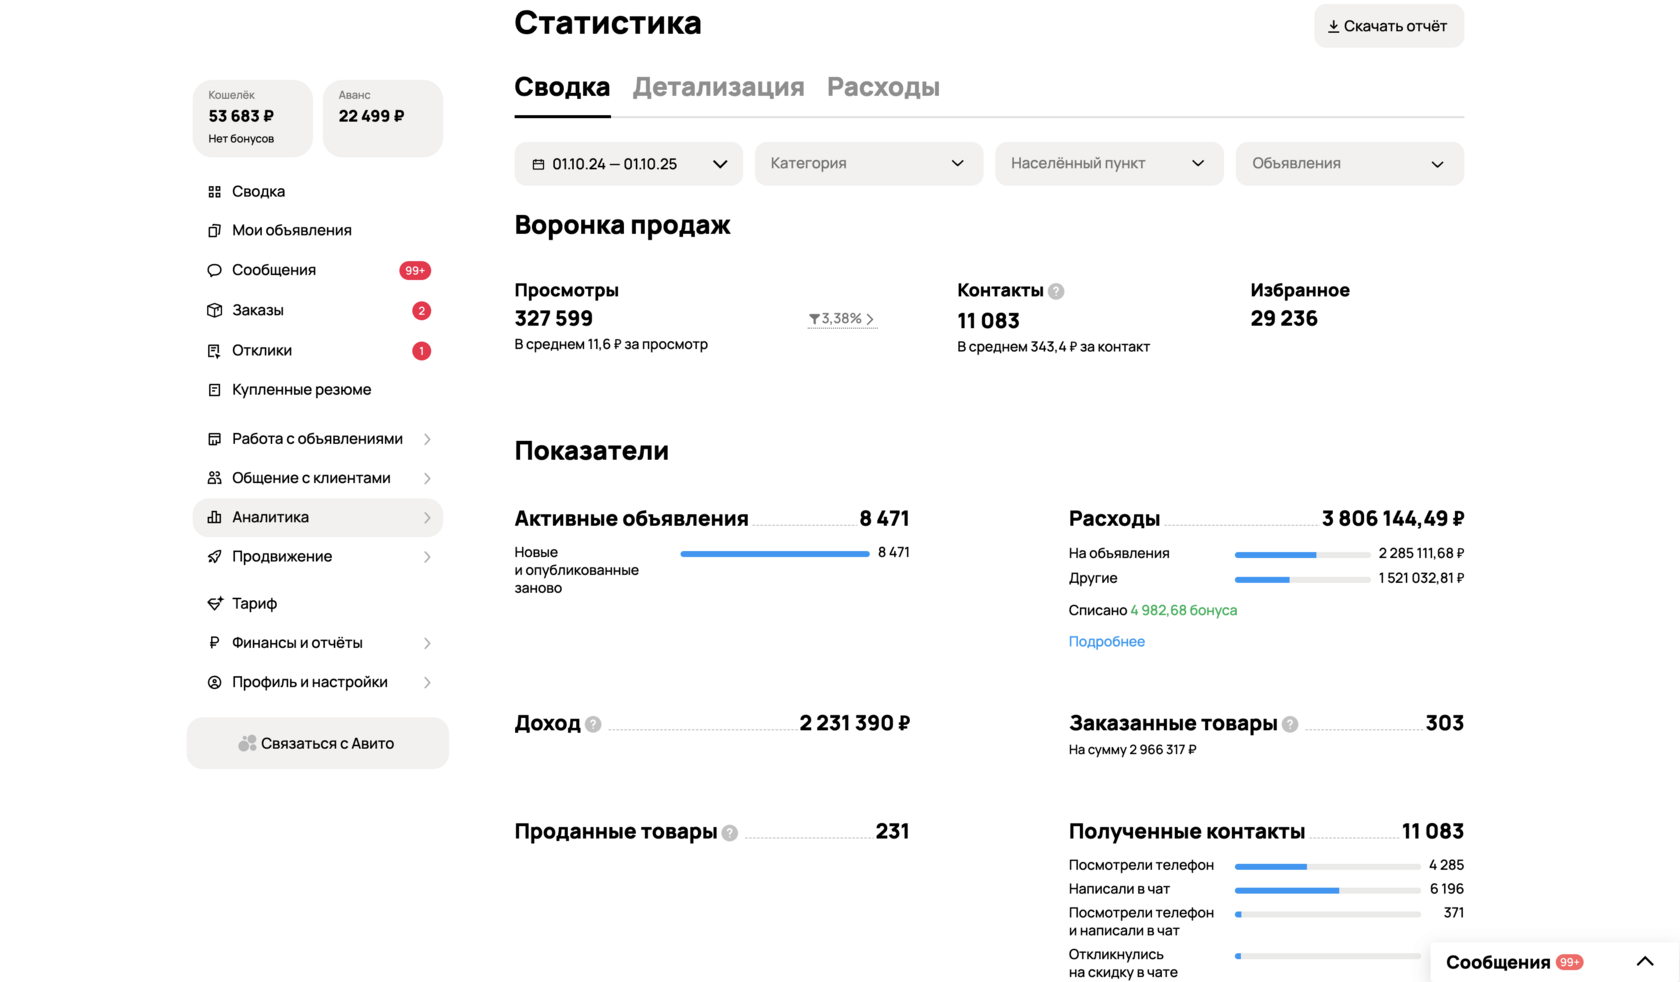The height and width of the screenshot is (982, 1680).
Task: Click the Купленные резюме icon
Action: (x=214, y=390)
